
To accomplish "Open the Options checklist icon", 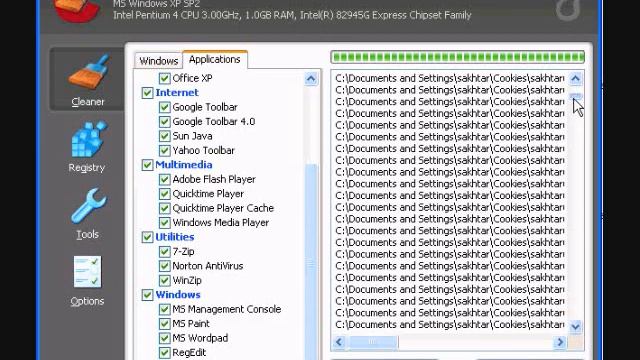I will coord(87,272).
